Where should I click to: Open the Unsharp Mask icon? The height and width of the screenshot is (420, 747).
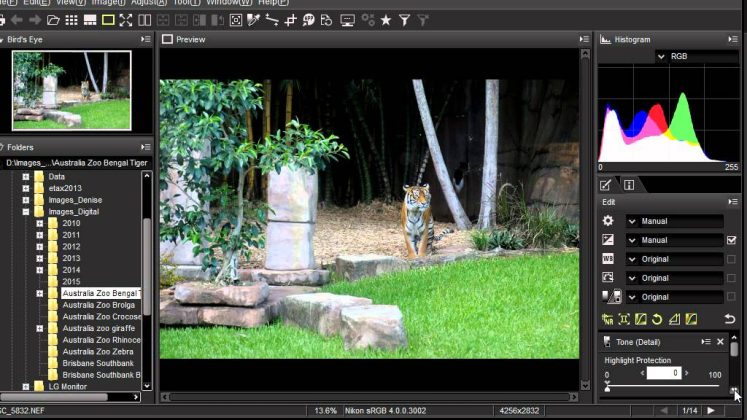coord(691,319)
